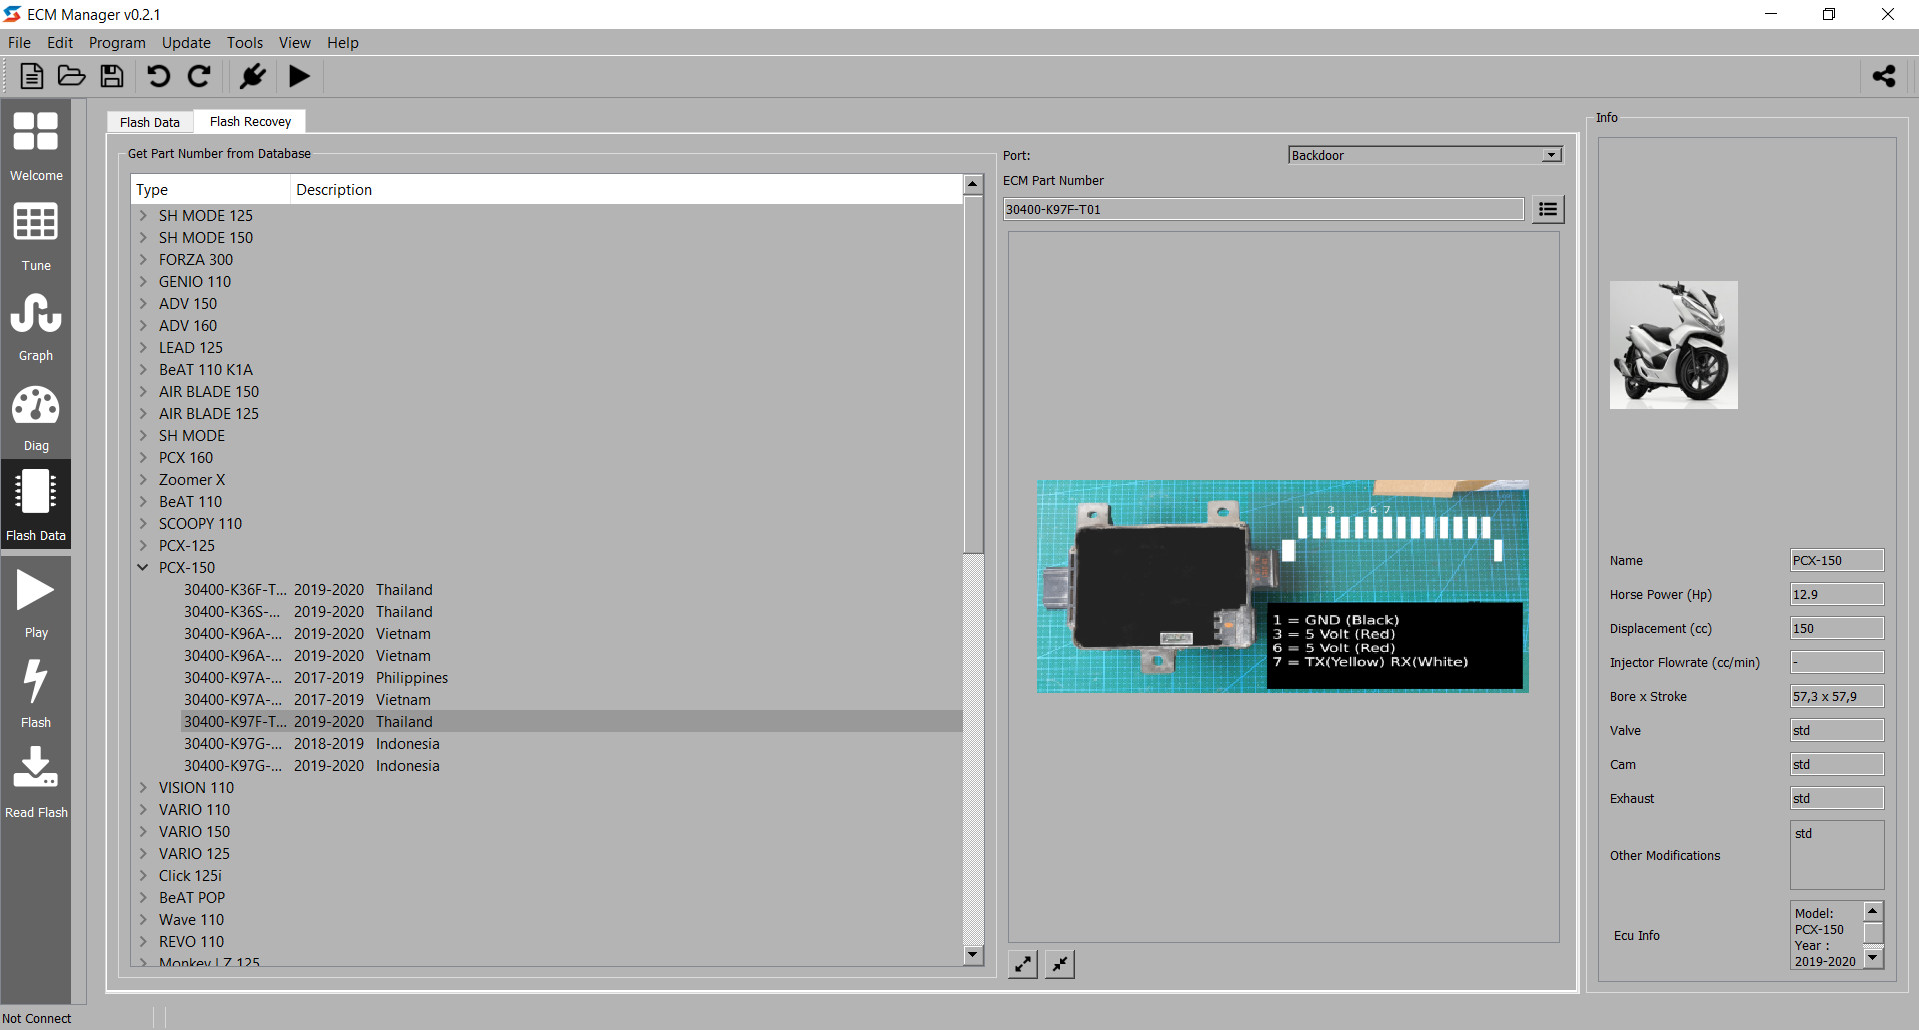
Task: Open the Help menu
Action: click(343, 42)
